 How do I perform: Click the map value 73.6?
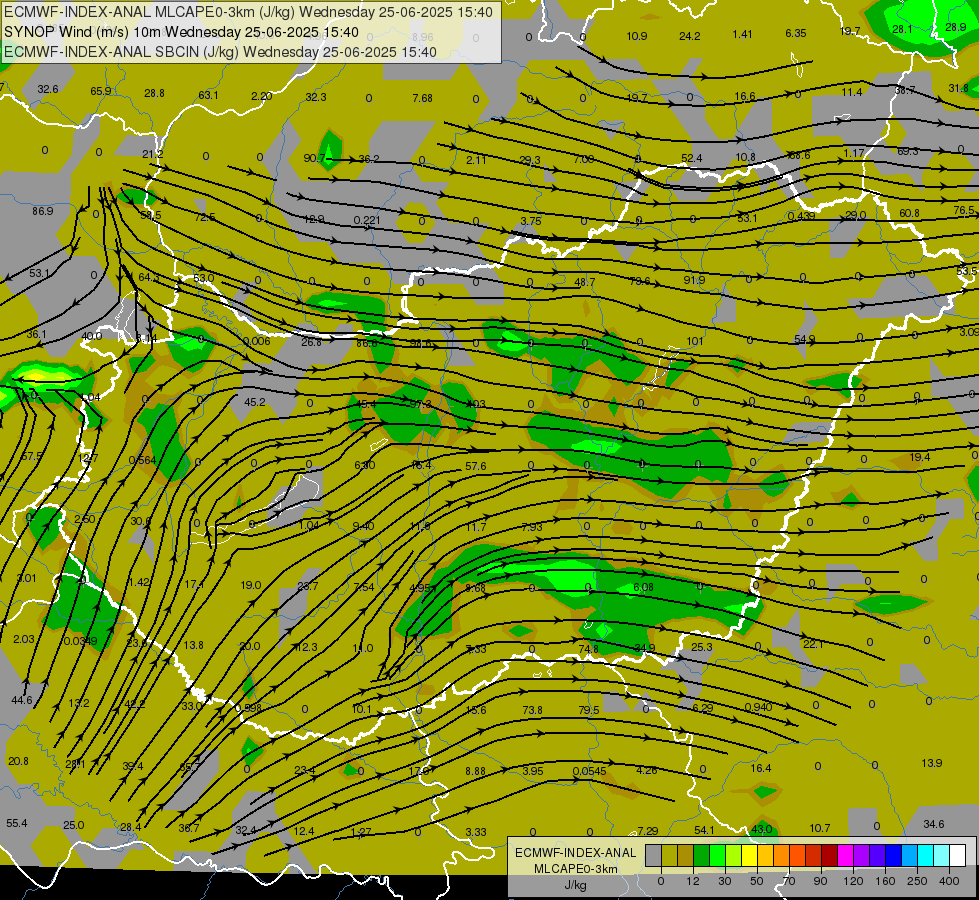click(640, 281)
